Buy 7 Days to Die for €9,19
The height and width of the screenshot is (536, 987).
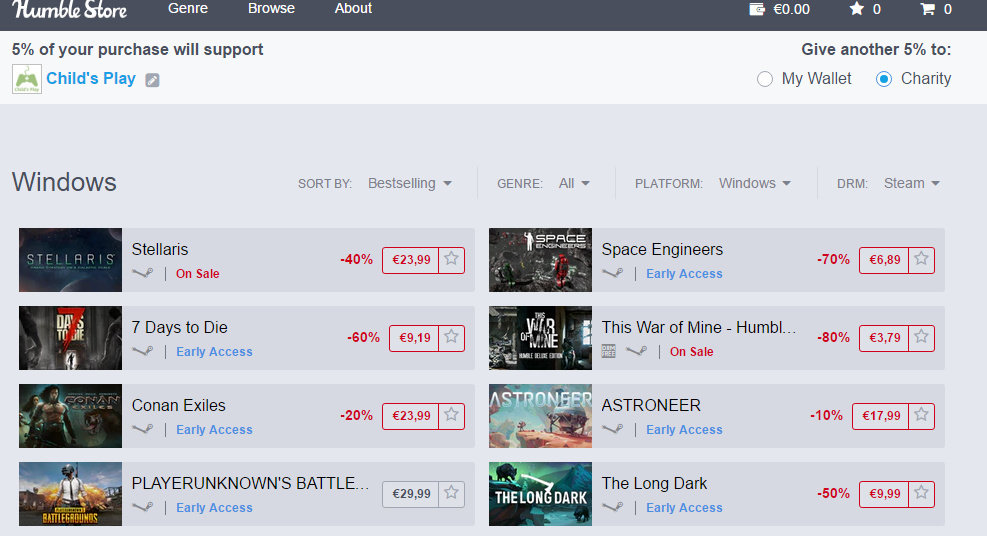coord(414,337)
